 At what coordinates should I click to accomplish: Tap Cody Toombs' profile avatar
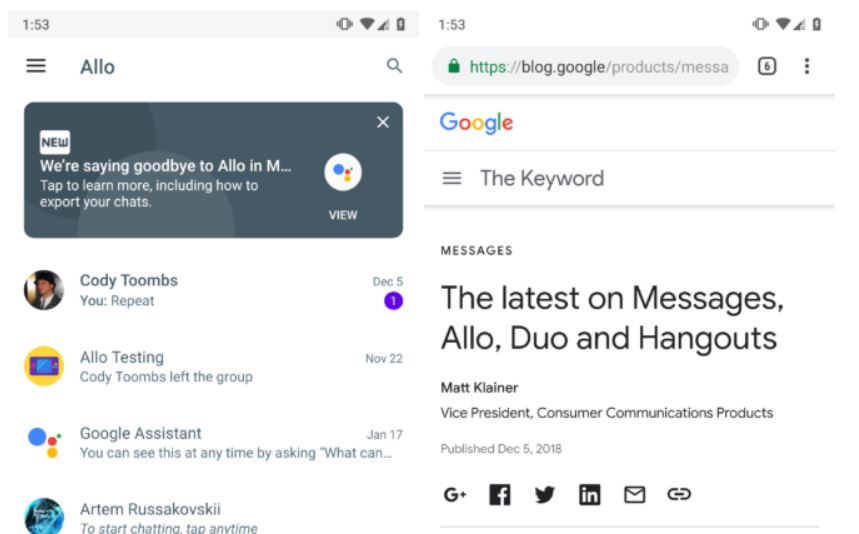pos(44,290)
